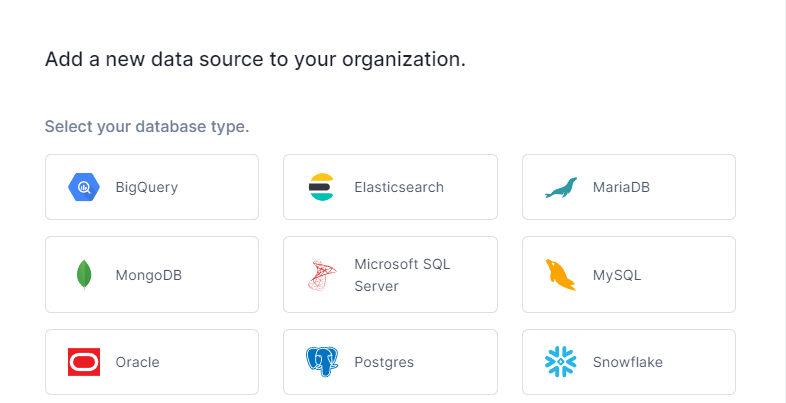Viewport: 786px width, 403px height.
Task: Click the blue Snowflake logo icon
Action: click(x=561, y=362)
